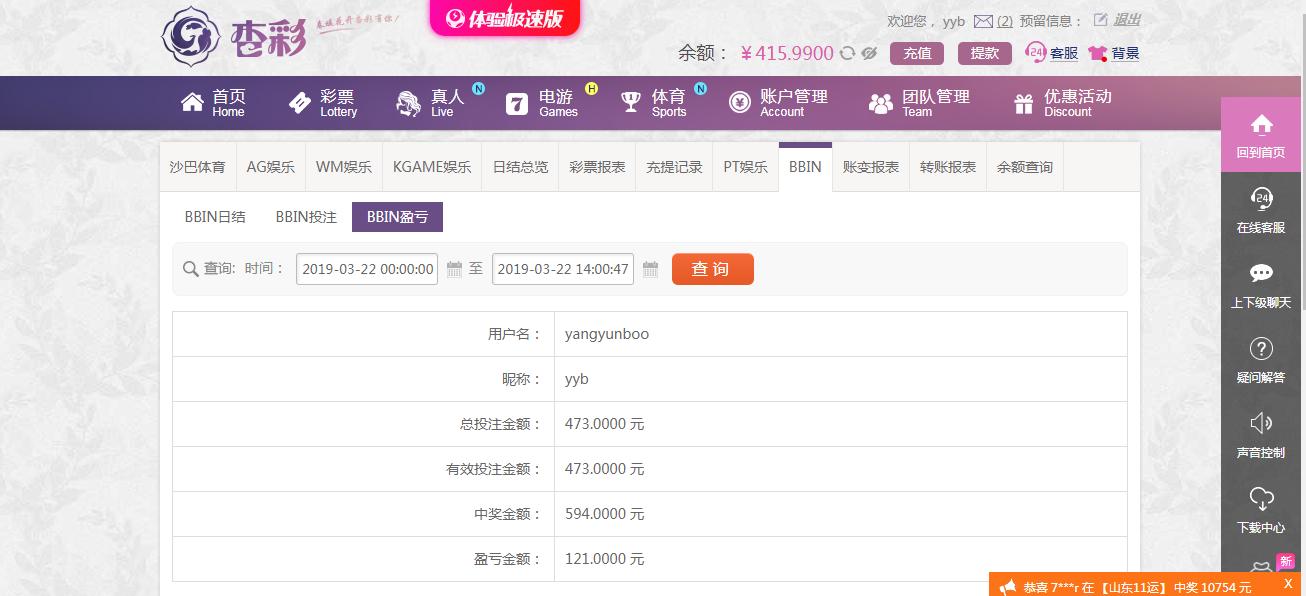The width and height of the screenshot is (1306, 596).
Task: Open 优惠活动 Discount menu
Action: pos(1062,103)
